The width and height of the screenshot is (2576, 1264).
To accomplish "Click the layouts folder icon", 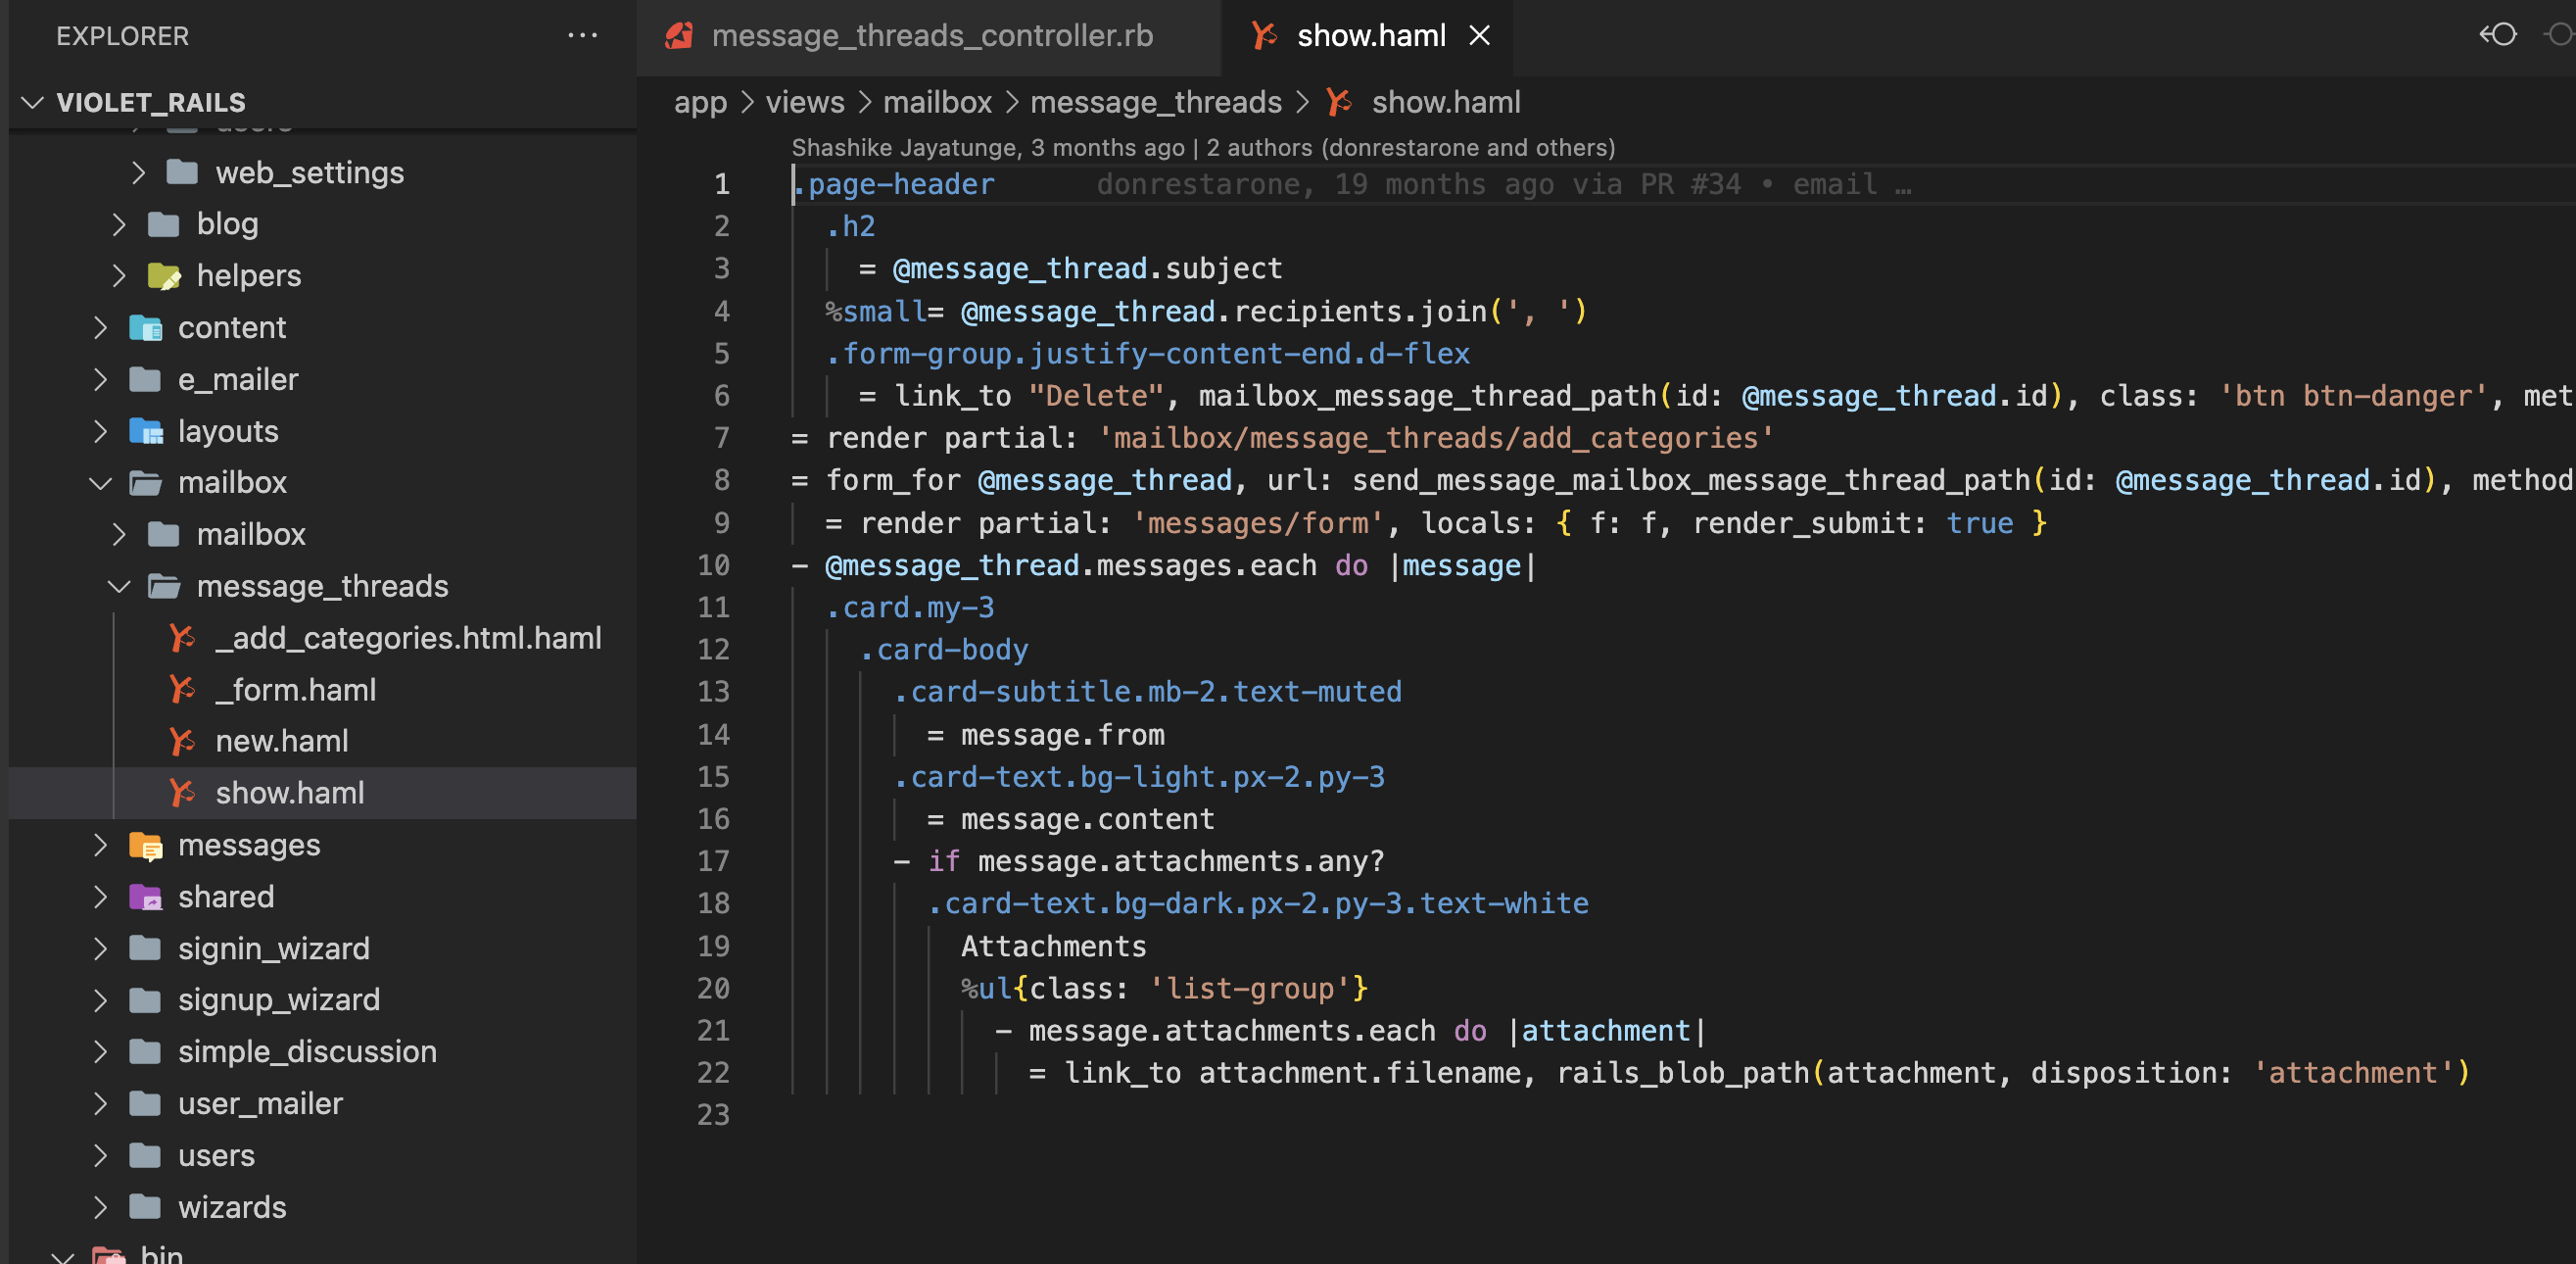I will point(145,431).
